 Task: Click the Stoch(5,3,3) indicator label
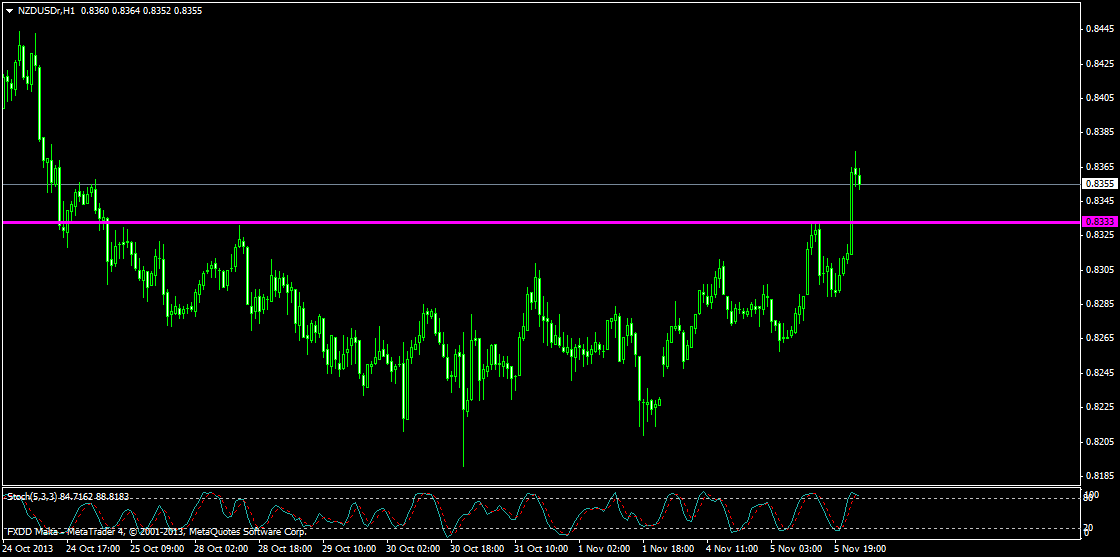click(32, 496)
